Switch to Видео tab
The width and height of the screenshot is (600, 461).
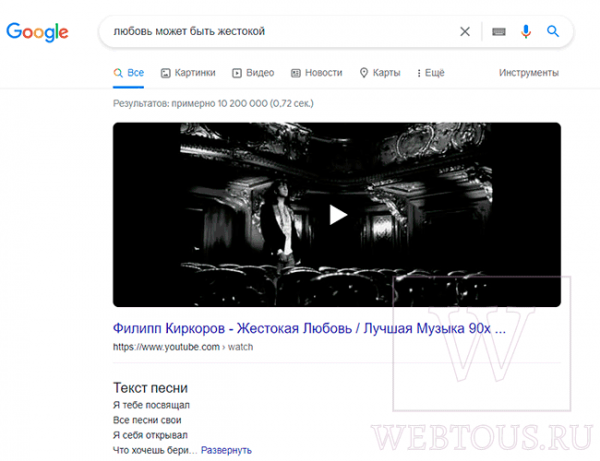(253, 73)
